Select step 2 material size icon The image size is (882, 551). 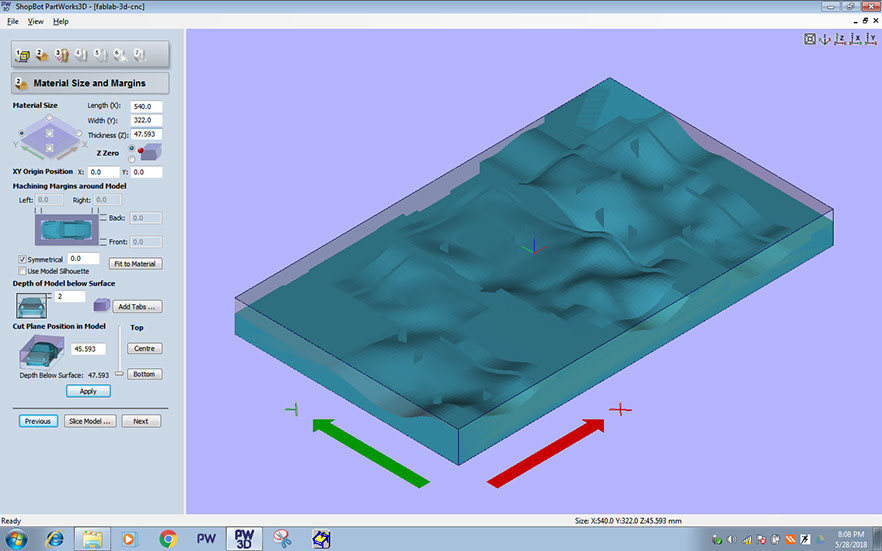pyautogui.click(x=42, y=55)
